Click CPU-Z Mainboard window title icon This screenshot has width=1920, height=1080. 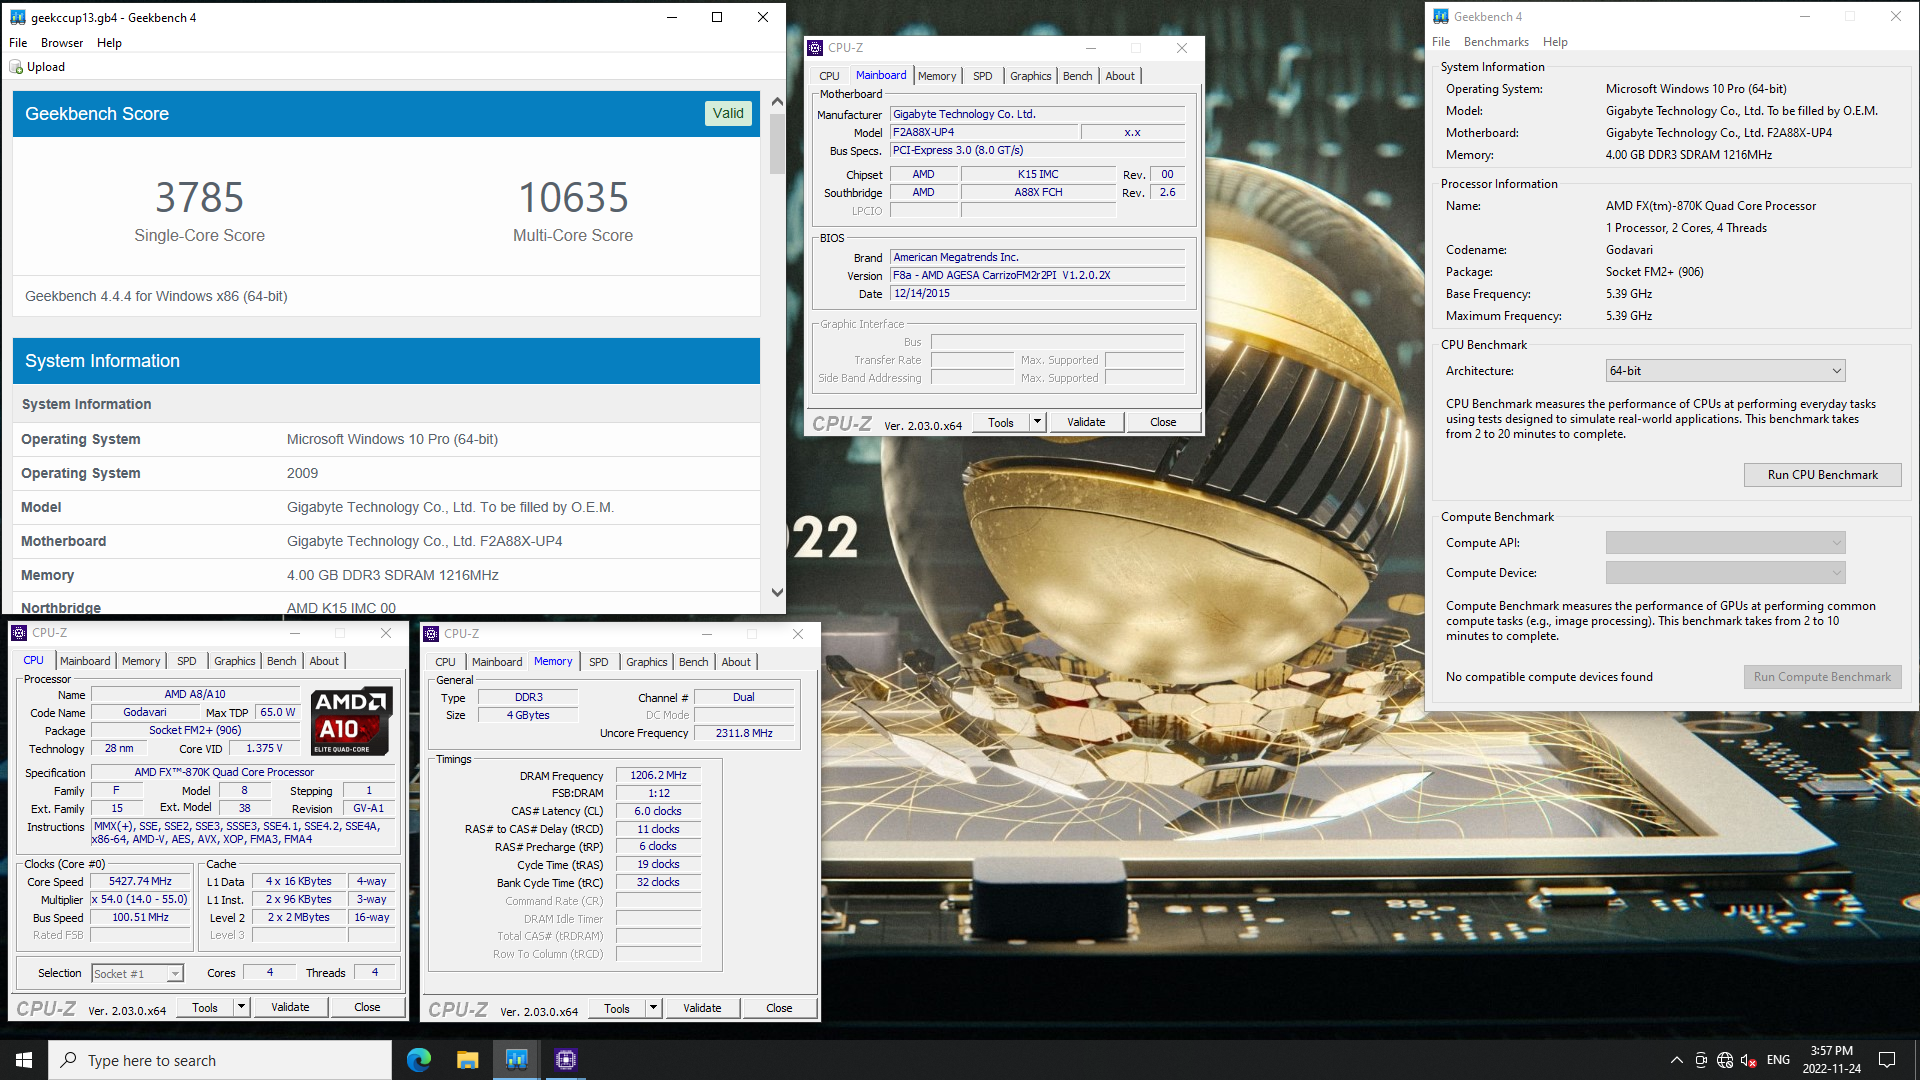point(815,48)
